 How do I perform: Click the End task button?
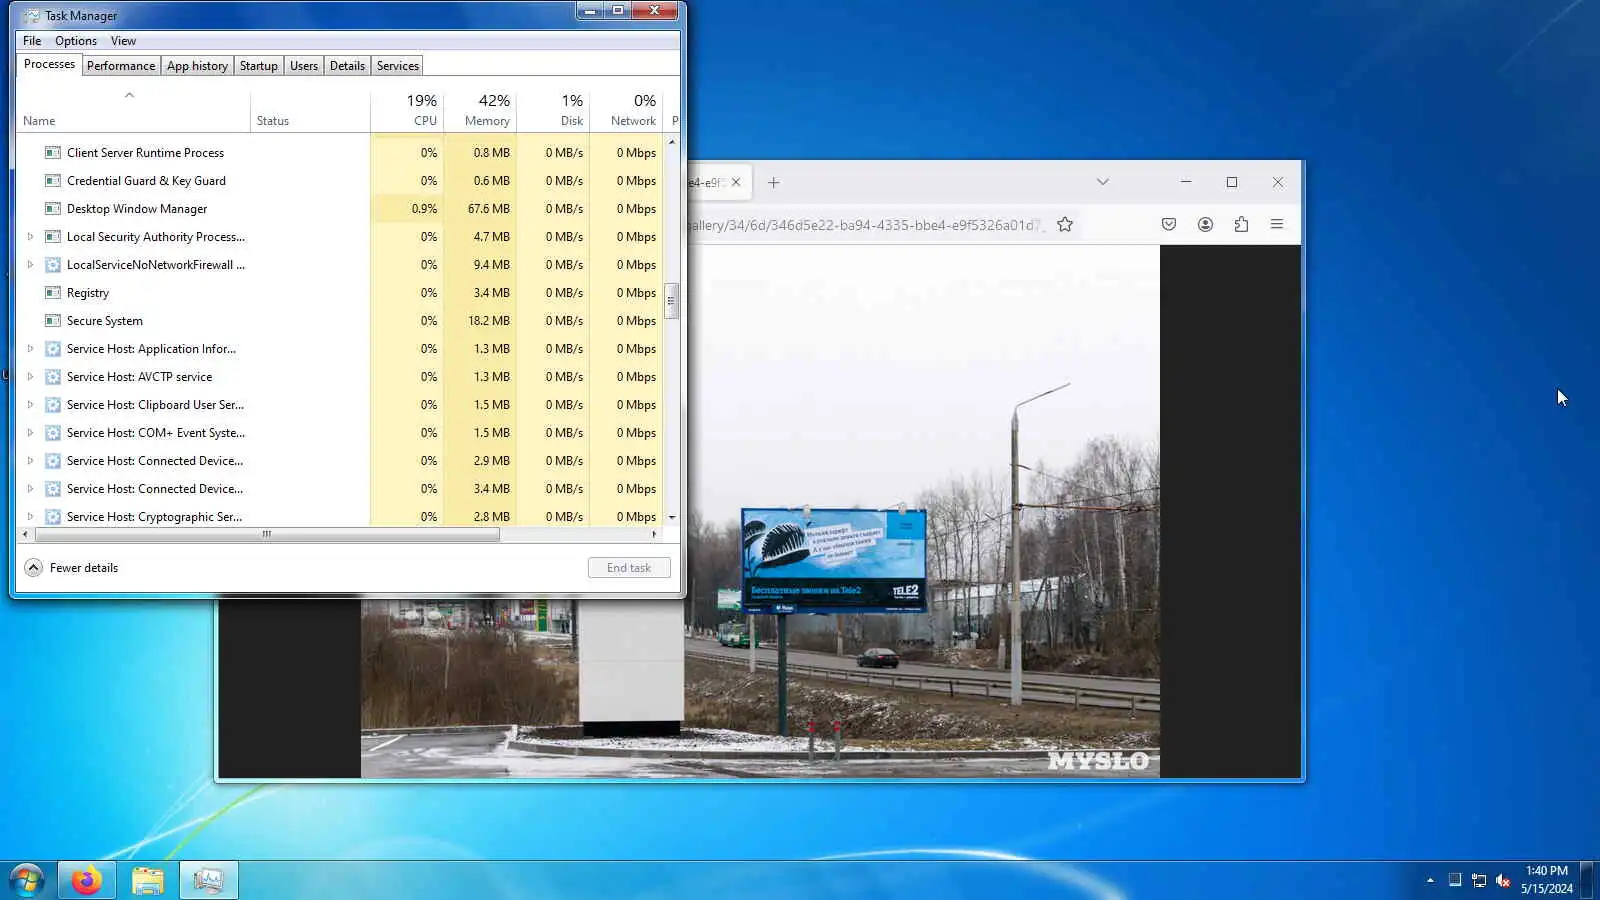click(629, 568)
